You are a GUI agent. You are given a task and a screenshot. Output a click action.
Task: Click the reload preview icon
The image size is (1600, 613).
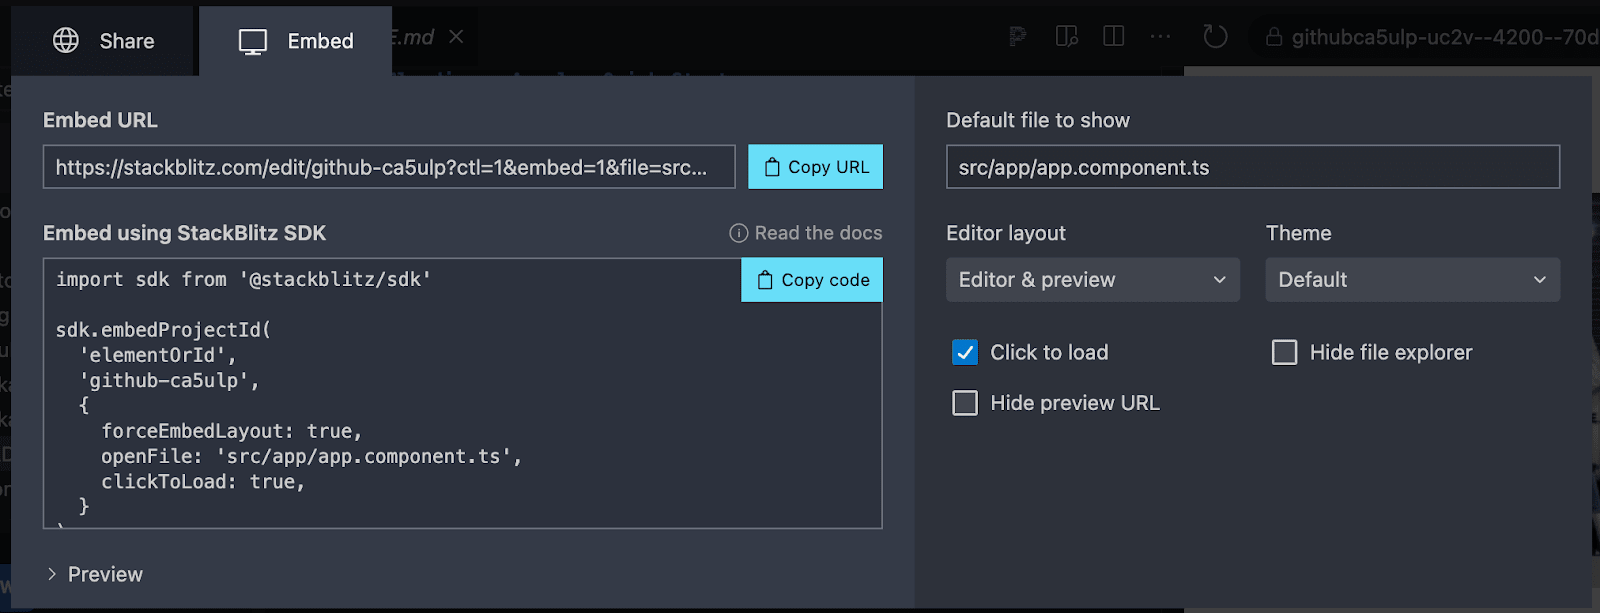1215,37
